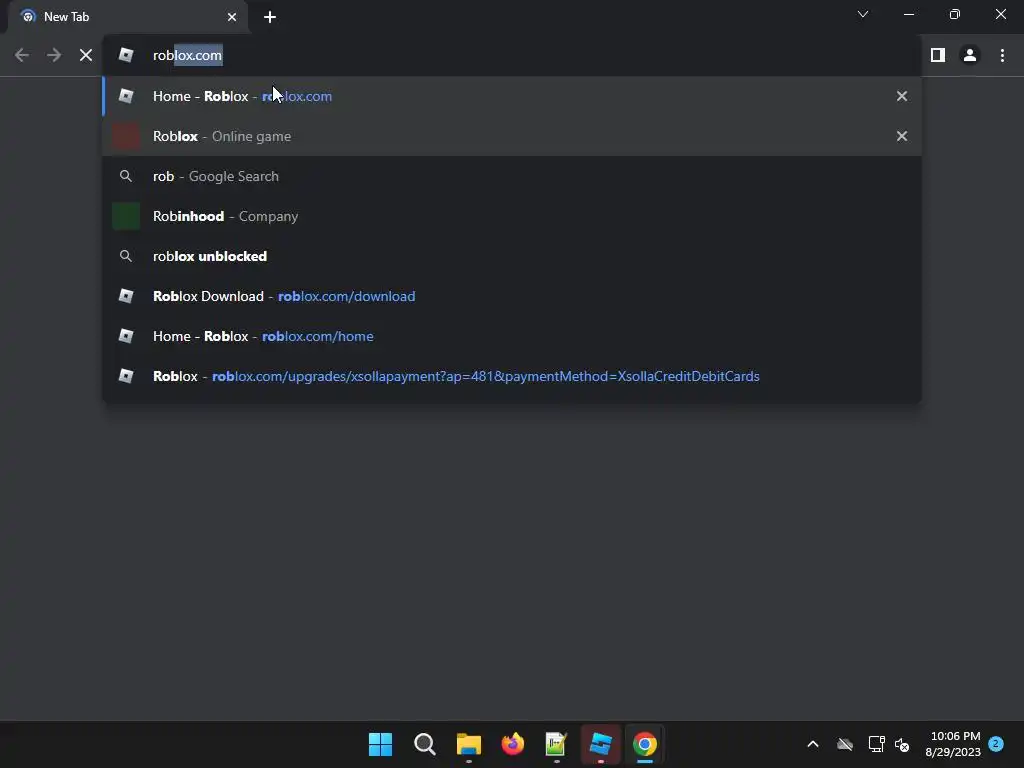Open Notepad++ from the taskbar
The height and width of the screenshot is (768, 1024).
[556, 744]
